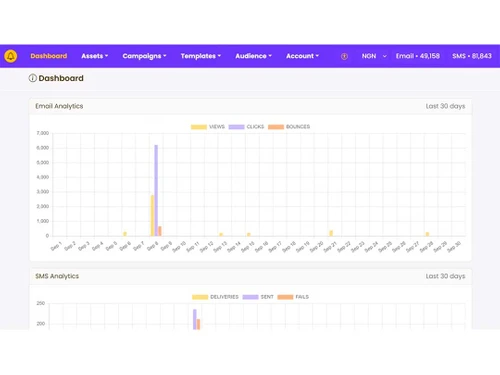Click the 7,000 y-axis label
The image size is (500, 375).
point(43,133)
